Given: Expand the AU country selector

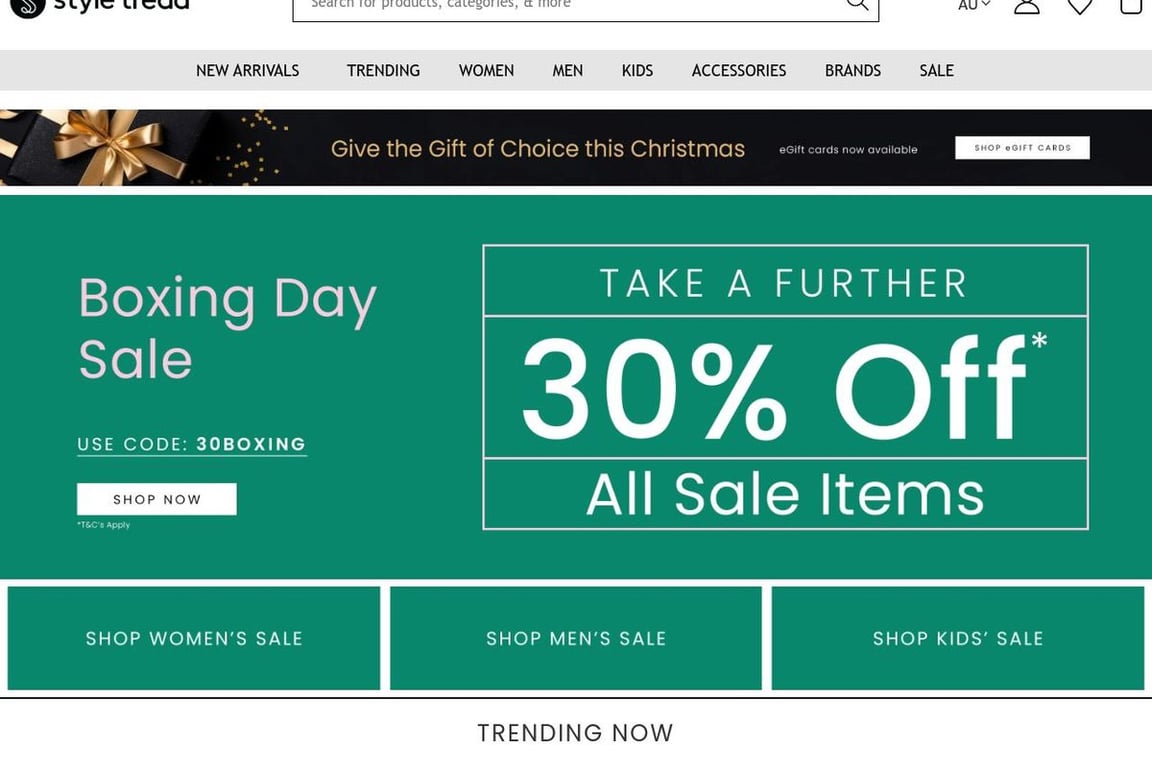Looking at the screenshot, I should tap(973, 5).
